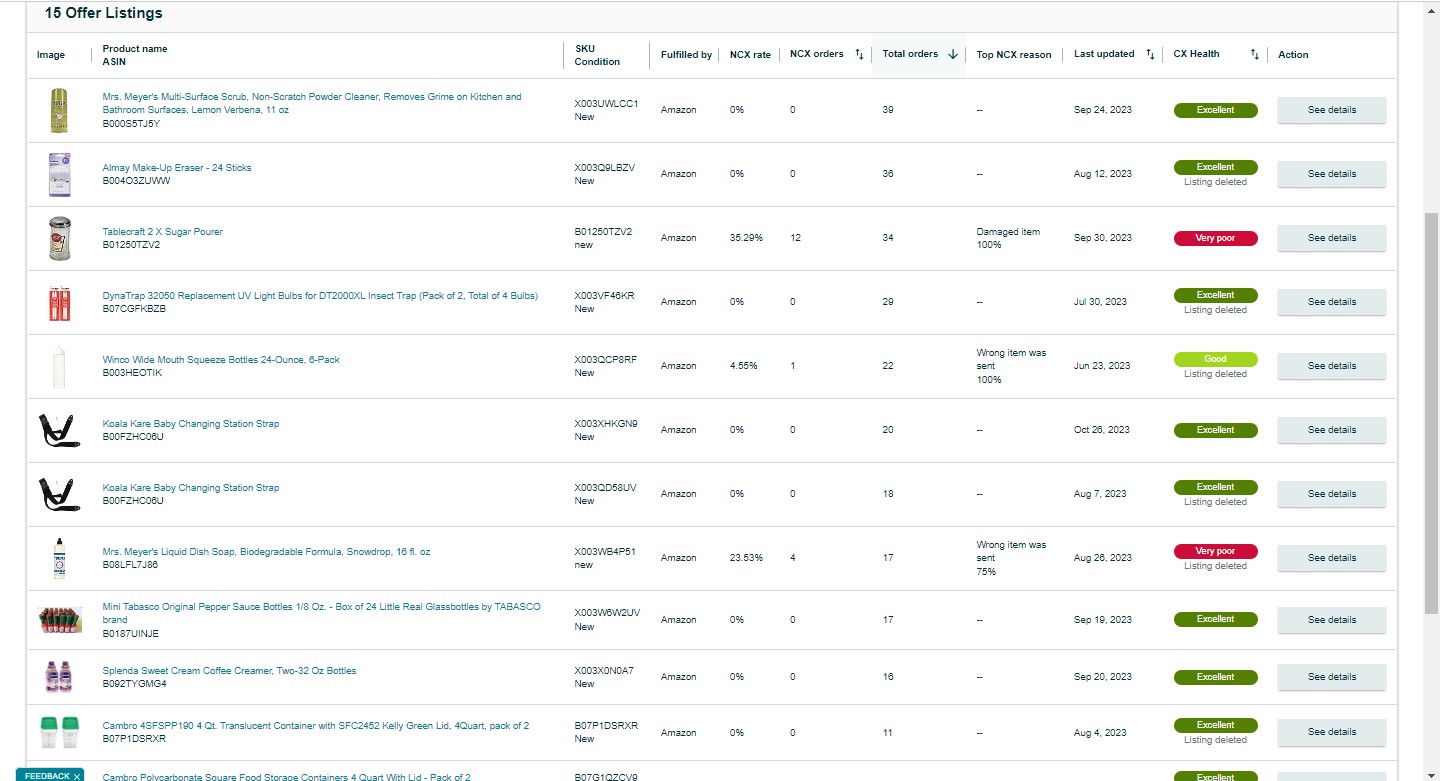The width and height of the screenshot is (1440, 781).
Task: Click the Tablecraft Sugar Pourer thumbnail
Action: coord(60,238)
